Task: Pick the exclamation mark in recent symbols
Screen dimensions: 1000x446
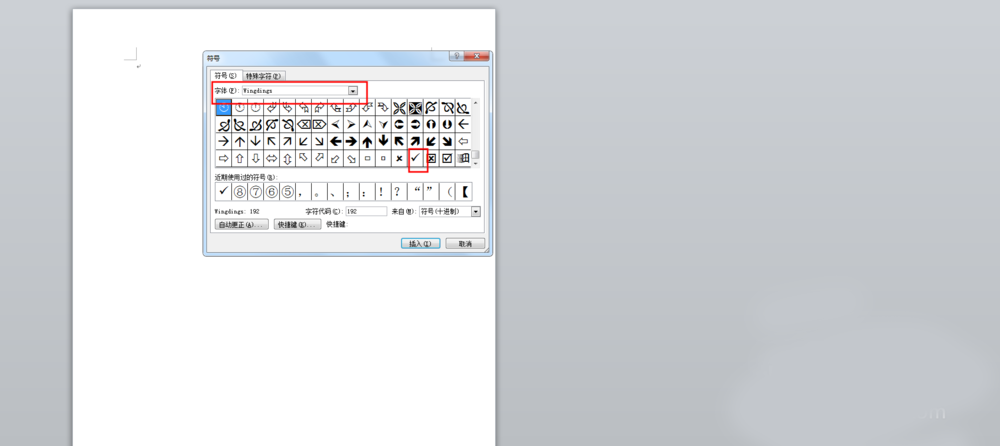Action: (x=381, y=191)
